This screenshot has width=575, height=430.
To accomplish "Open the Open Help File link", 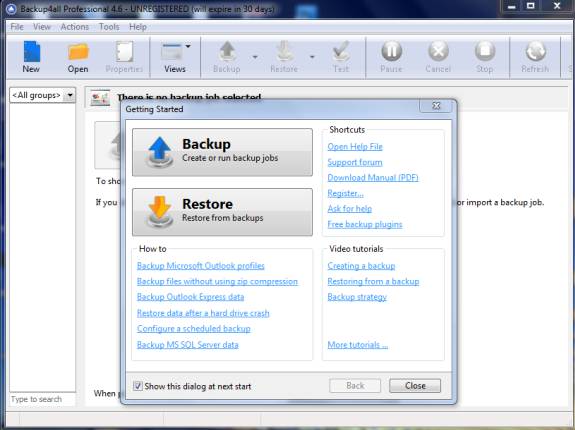I will (355, 147).
